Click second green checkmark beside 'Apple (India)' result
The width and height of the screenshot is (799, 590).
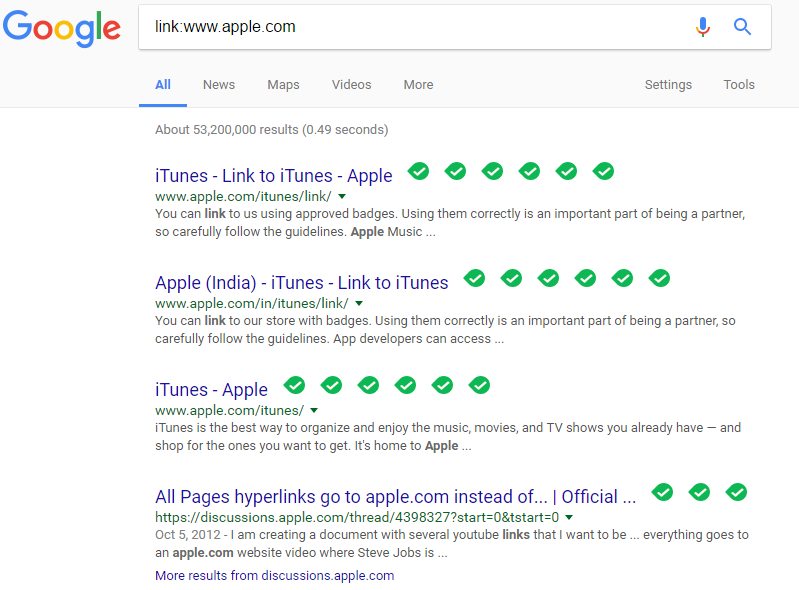coord(511,278)
